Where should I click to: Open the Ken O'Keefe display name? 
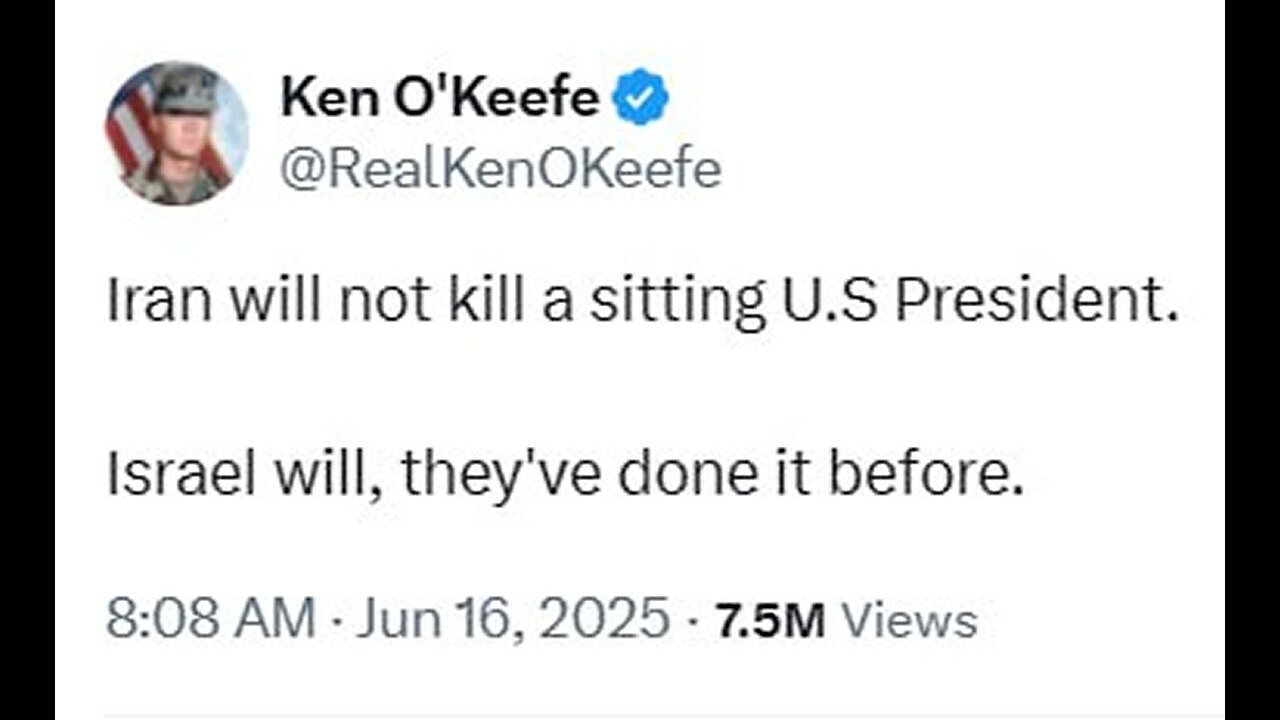(440, 100)
